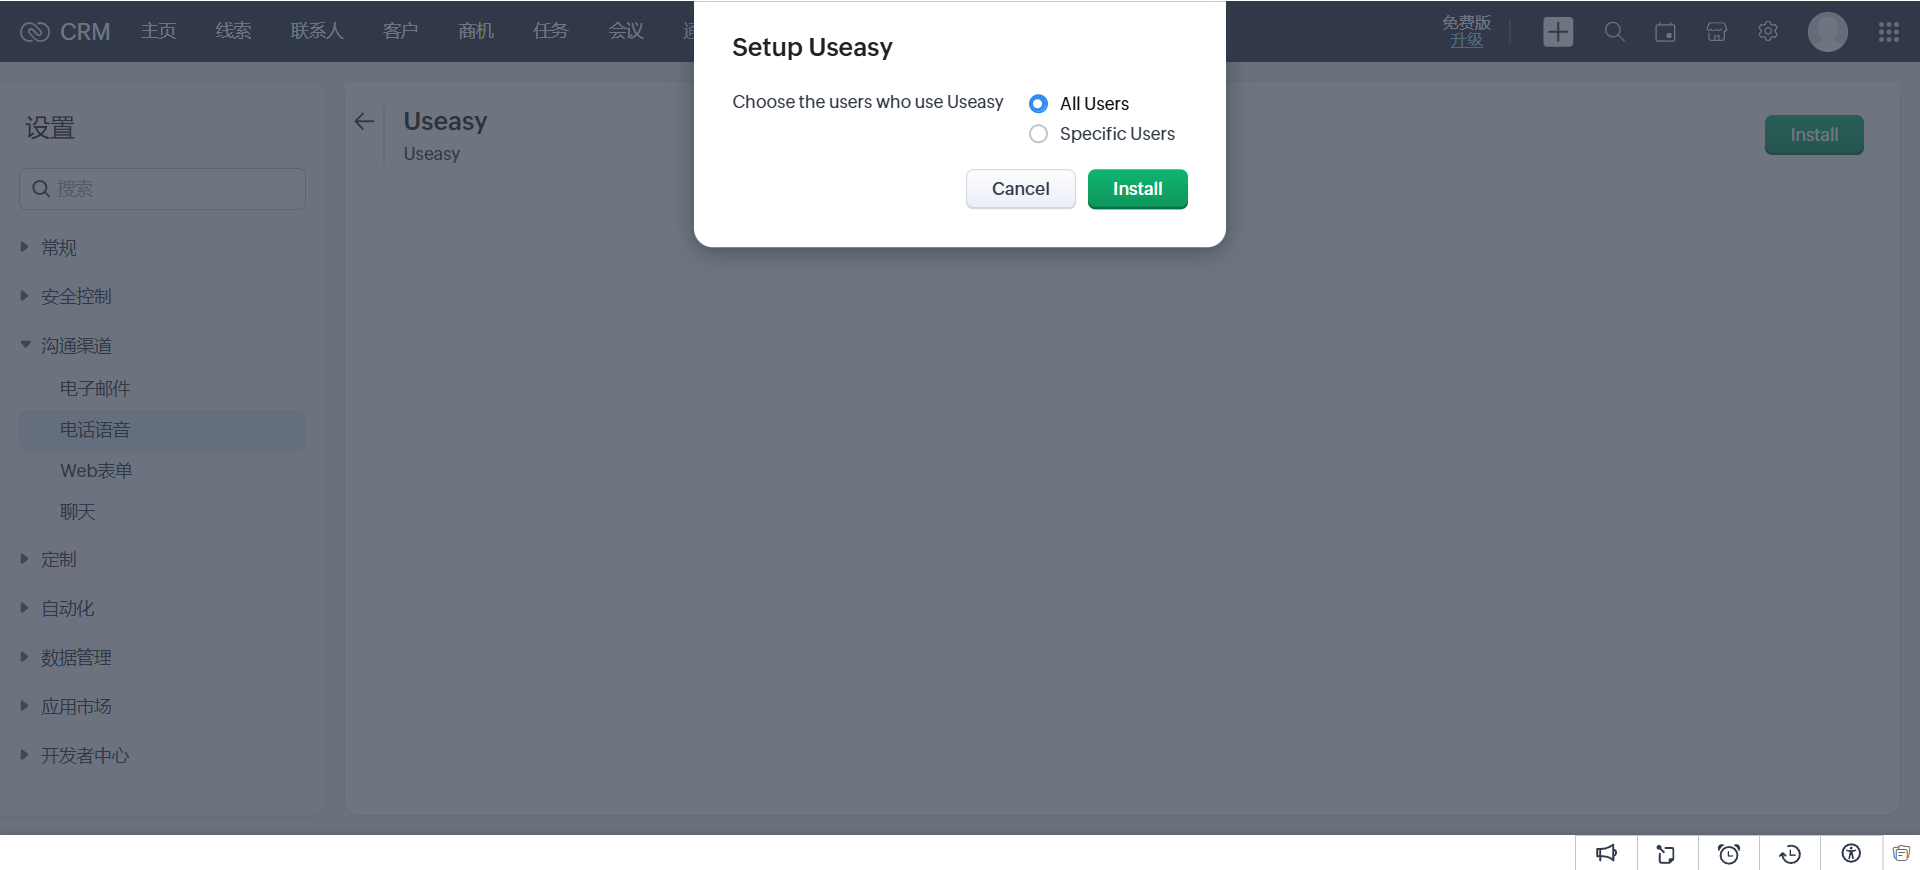1920x870 pixels.
Task: Collapse the 沟通渠道 settings section
Action: point(76,346)
